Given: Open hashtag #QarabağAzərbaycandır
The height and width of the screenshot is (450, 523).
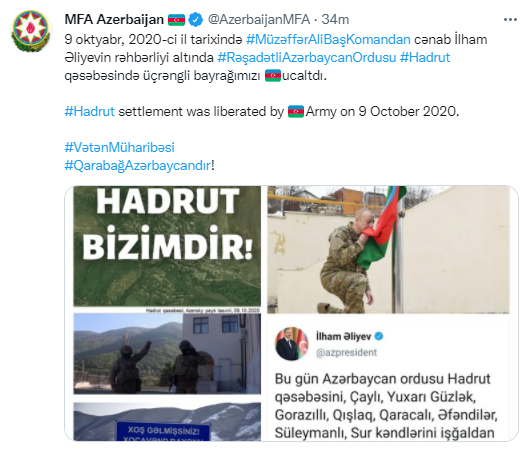Looking at the screenshot, I should 137,165.
